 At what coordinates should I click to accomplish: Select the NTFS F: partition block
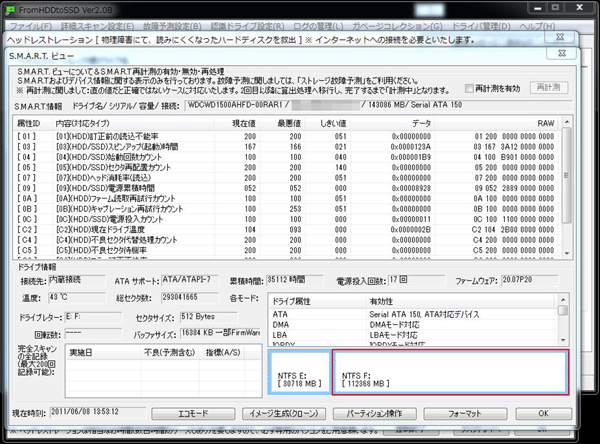[x=450, y=372]
